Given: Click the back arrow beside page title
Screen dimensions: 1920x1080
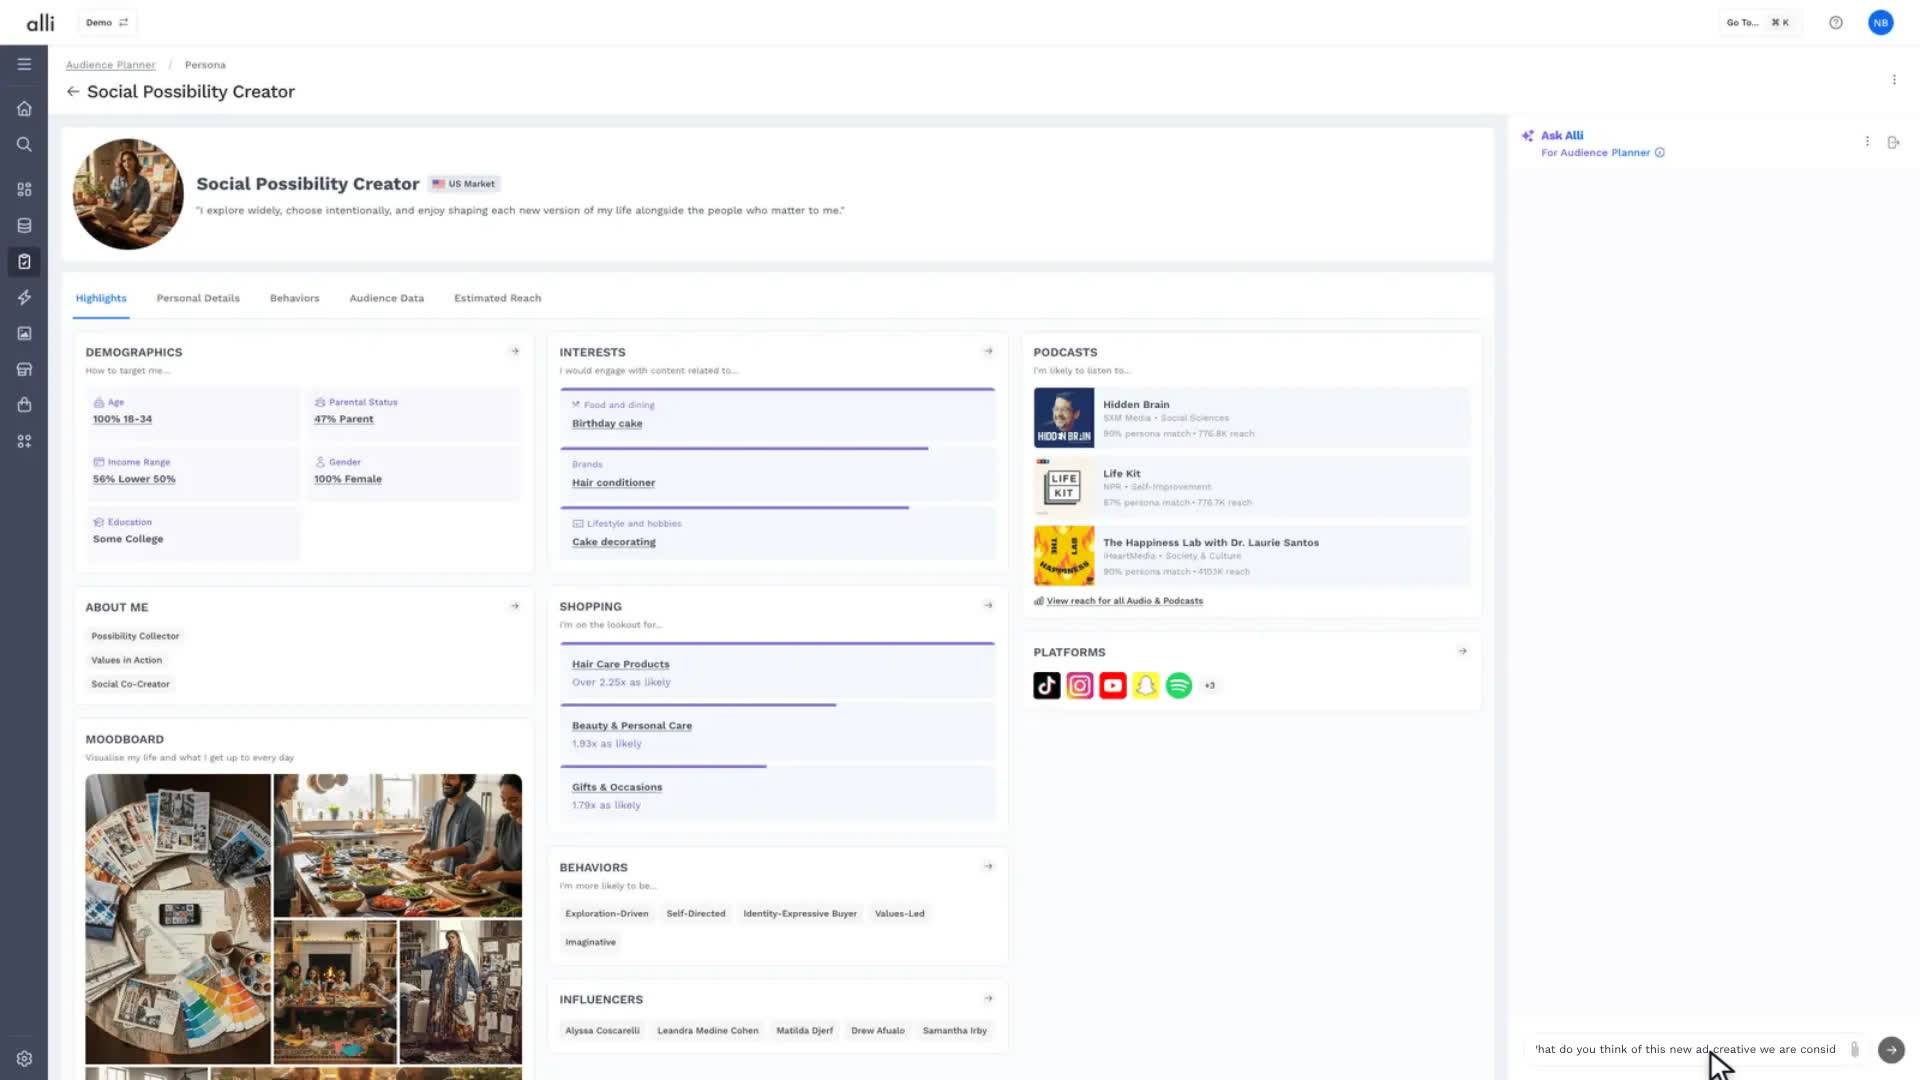Looking at the screenshot, I should [73, 91].
